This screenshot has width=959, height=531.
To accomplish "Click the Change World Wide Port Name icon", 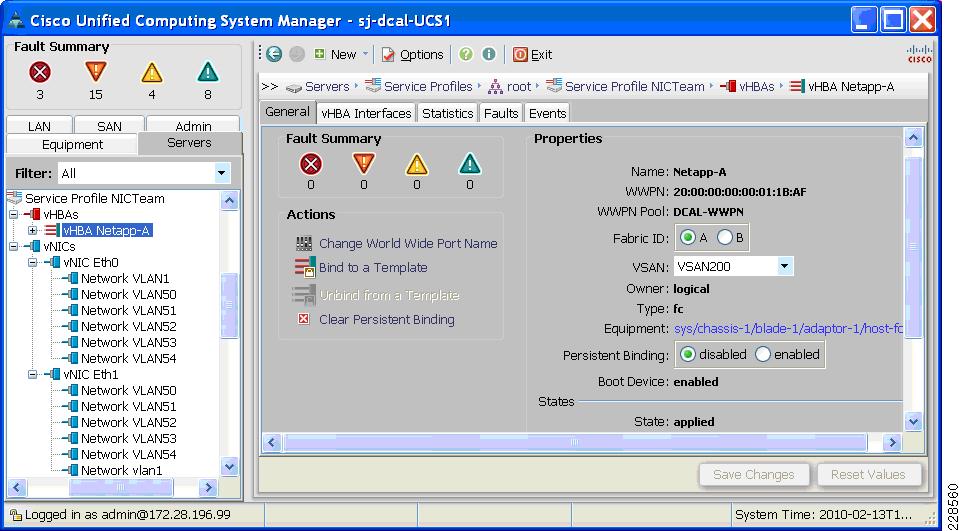I will click(x=304, y=243).
